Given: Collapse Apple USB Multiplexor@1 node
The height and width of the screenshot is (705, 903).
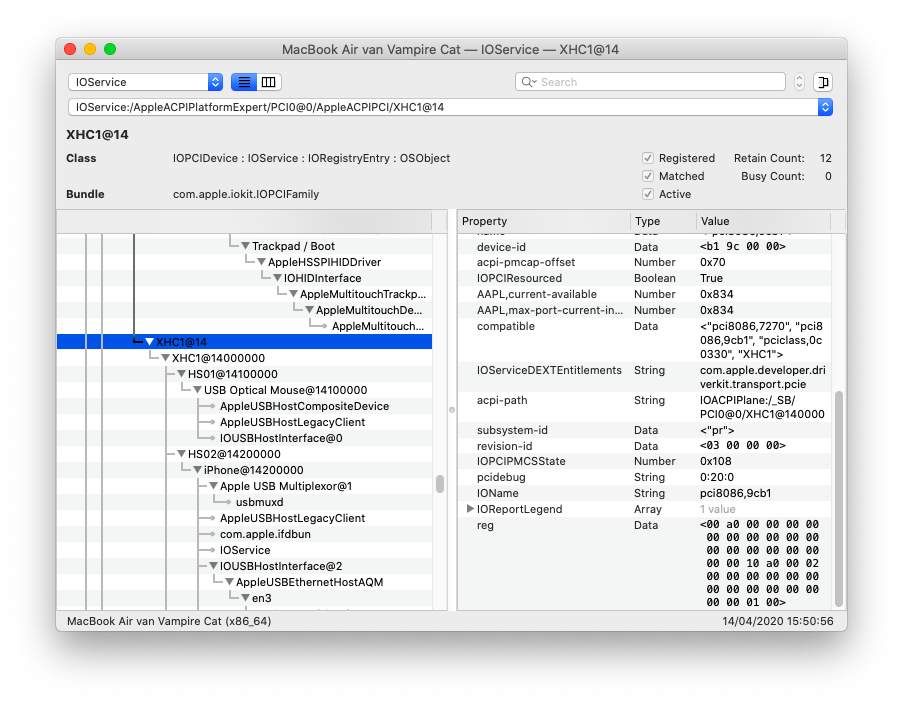Looking at the screenshot, I should (x=214, y=486).
